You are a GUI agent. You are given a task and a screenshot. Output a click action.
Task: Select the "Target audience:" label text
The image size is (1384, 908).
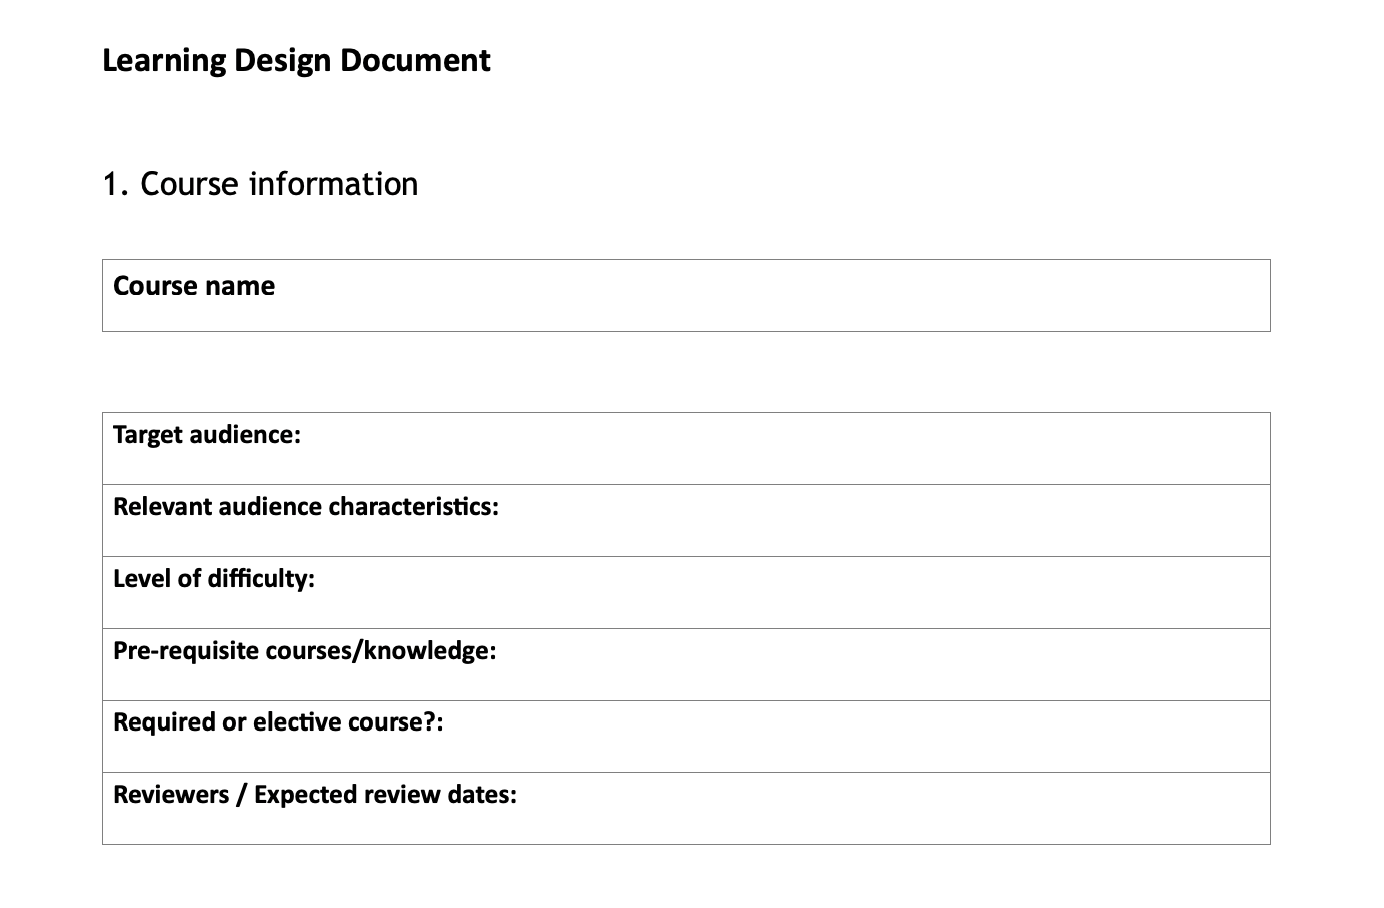click(x=207, y=435)
